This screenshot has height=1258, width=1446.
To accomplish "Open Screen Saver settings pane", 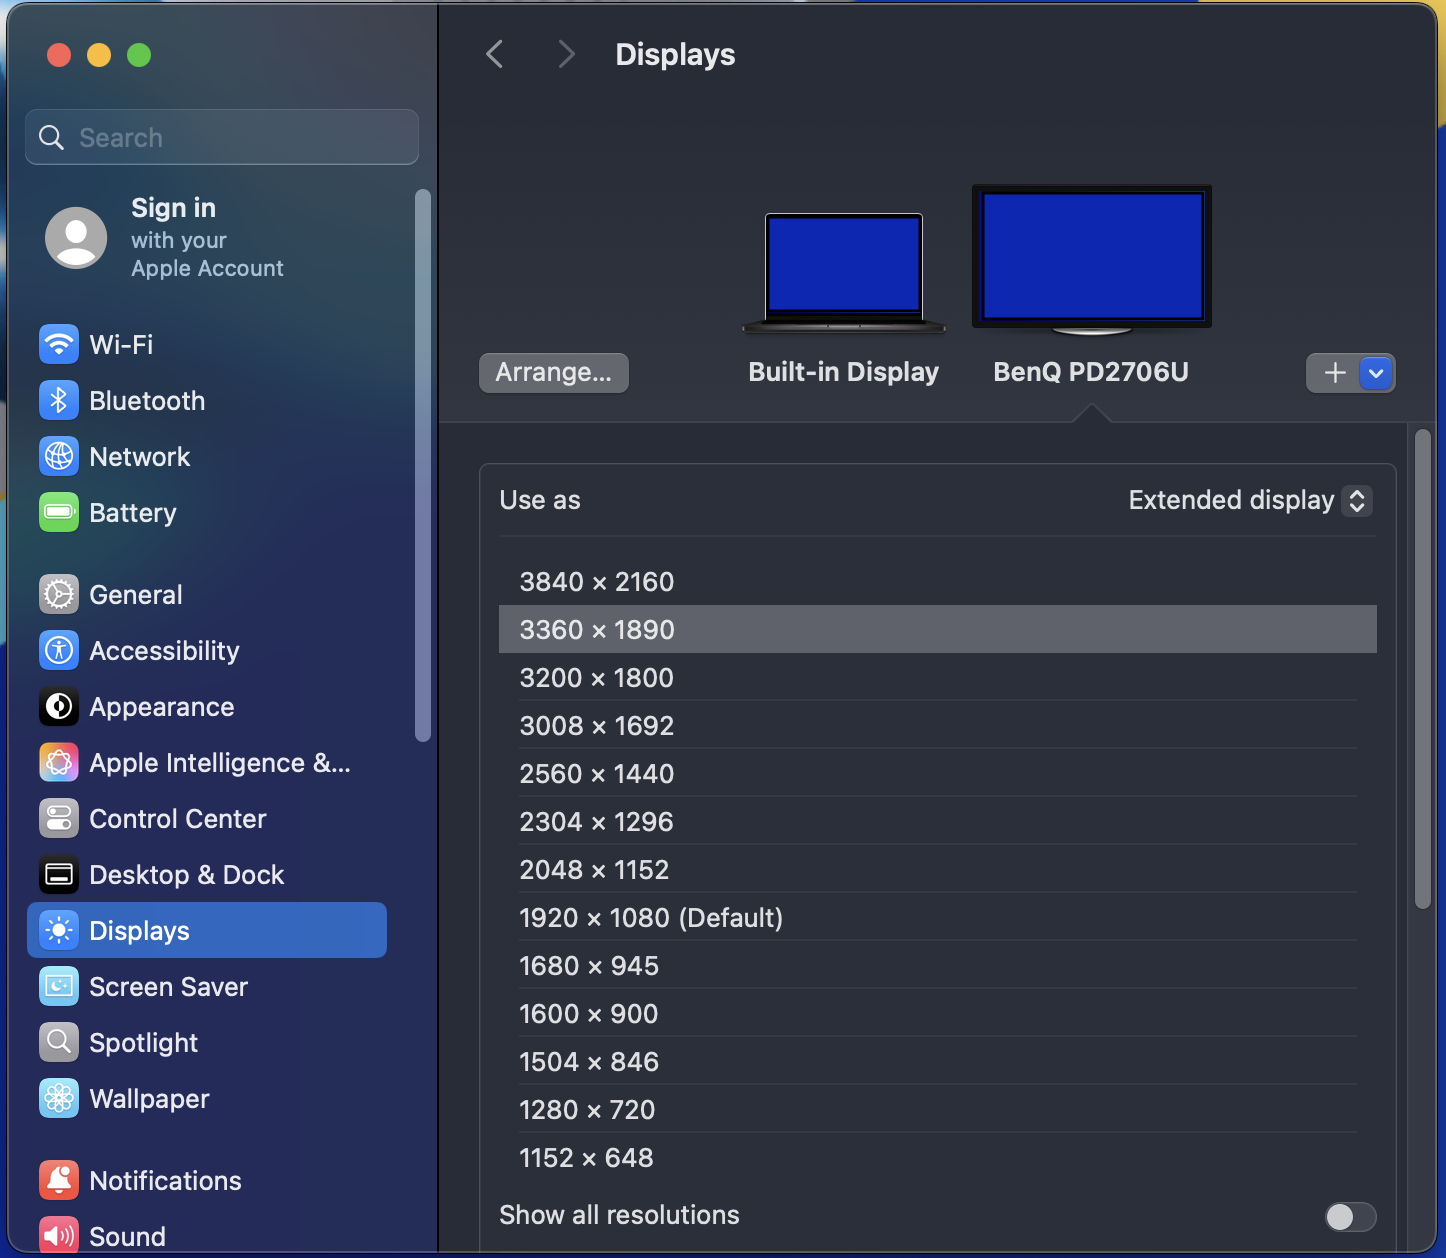I will tap(207, 987).
